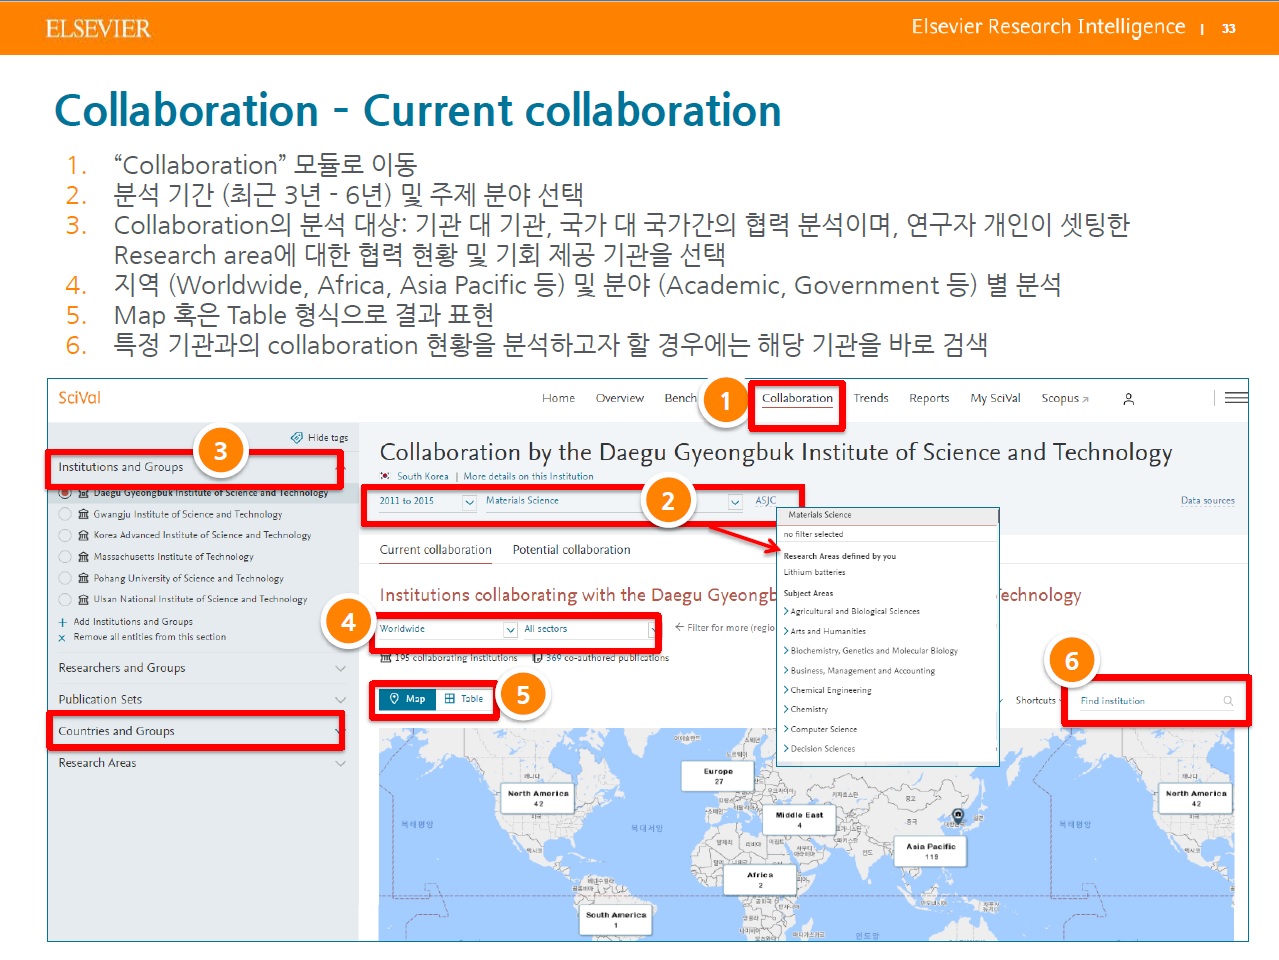Click the South Korea country link
Viewport: 1279px width, 960px height.
(x=423, y=476)
